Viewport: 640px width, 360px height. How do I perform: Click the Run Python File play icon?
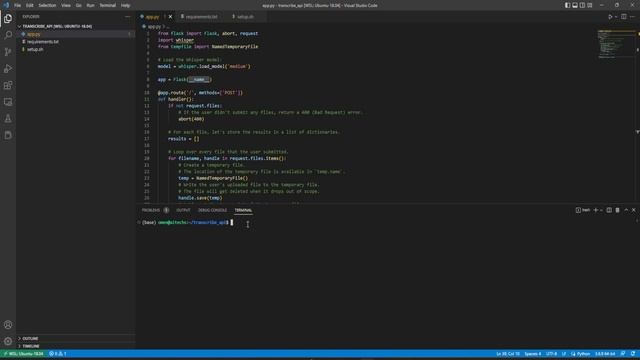pyautogui.click(x=610, y=17)
